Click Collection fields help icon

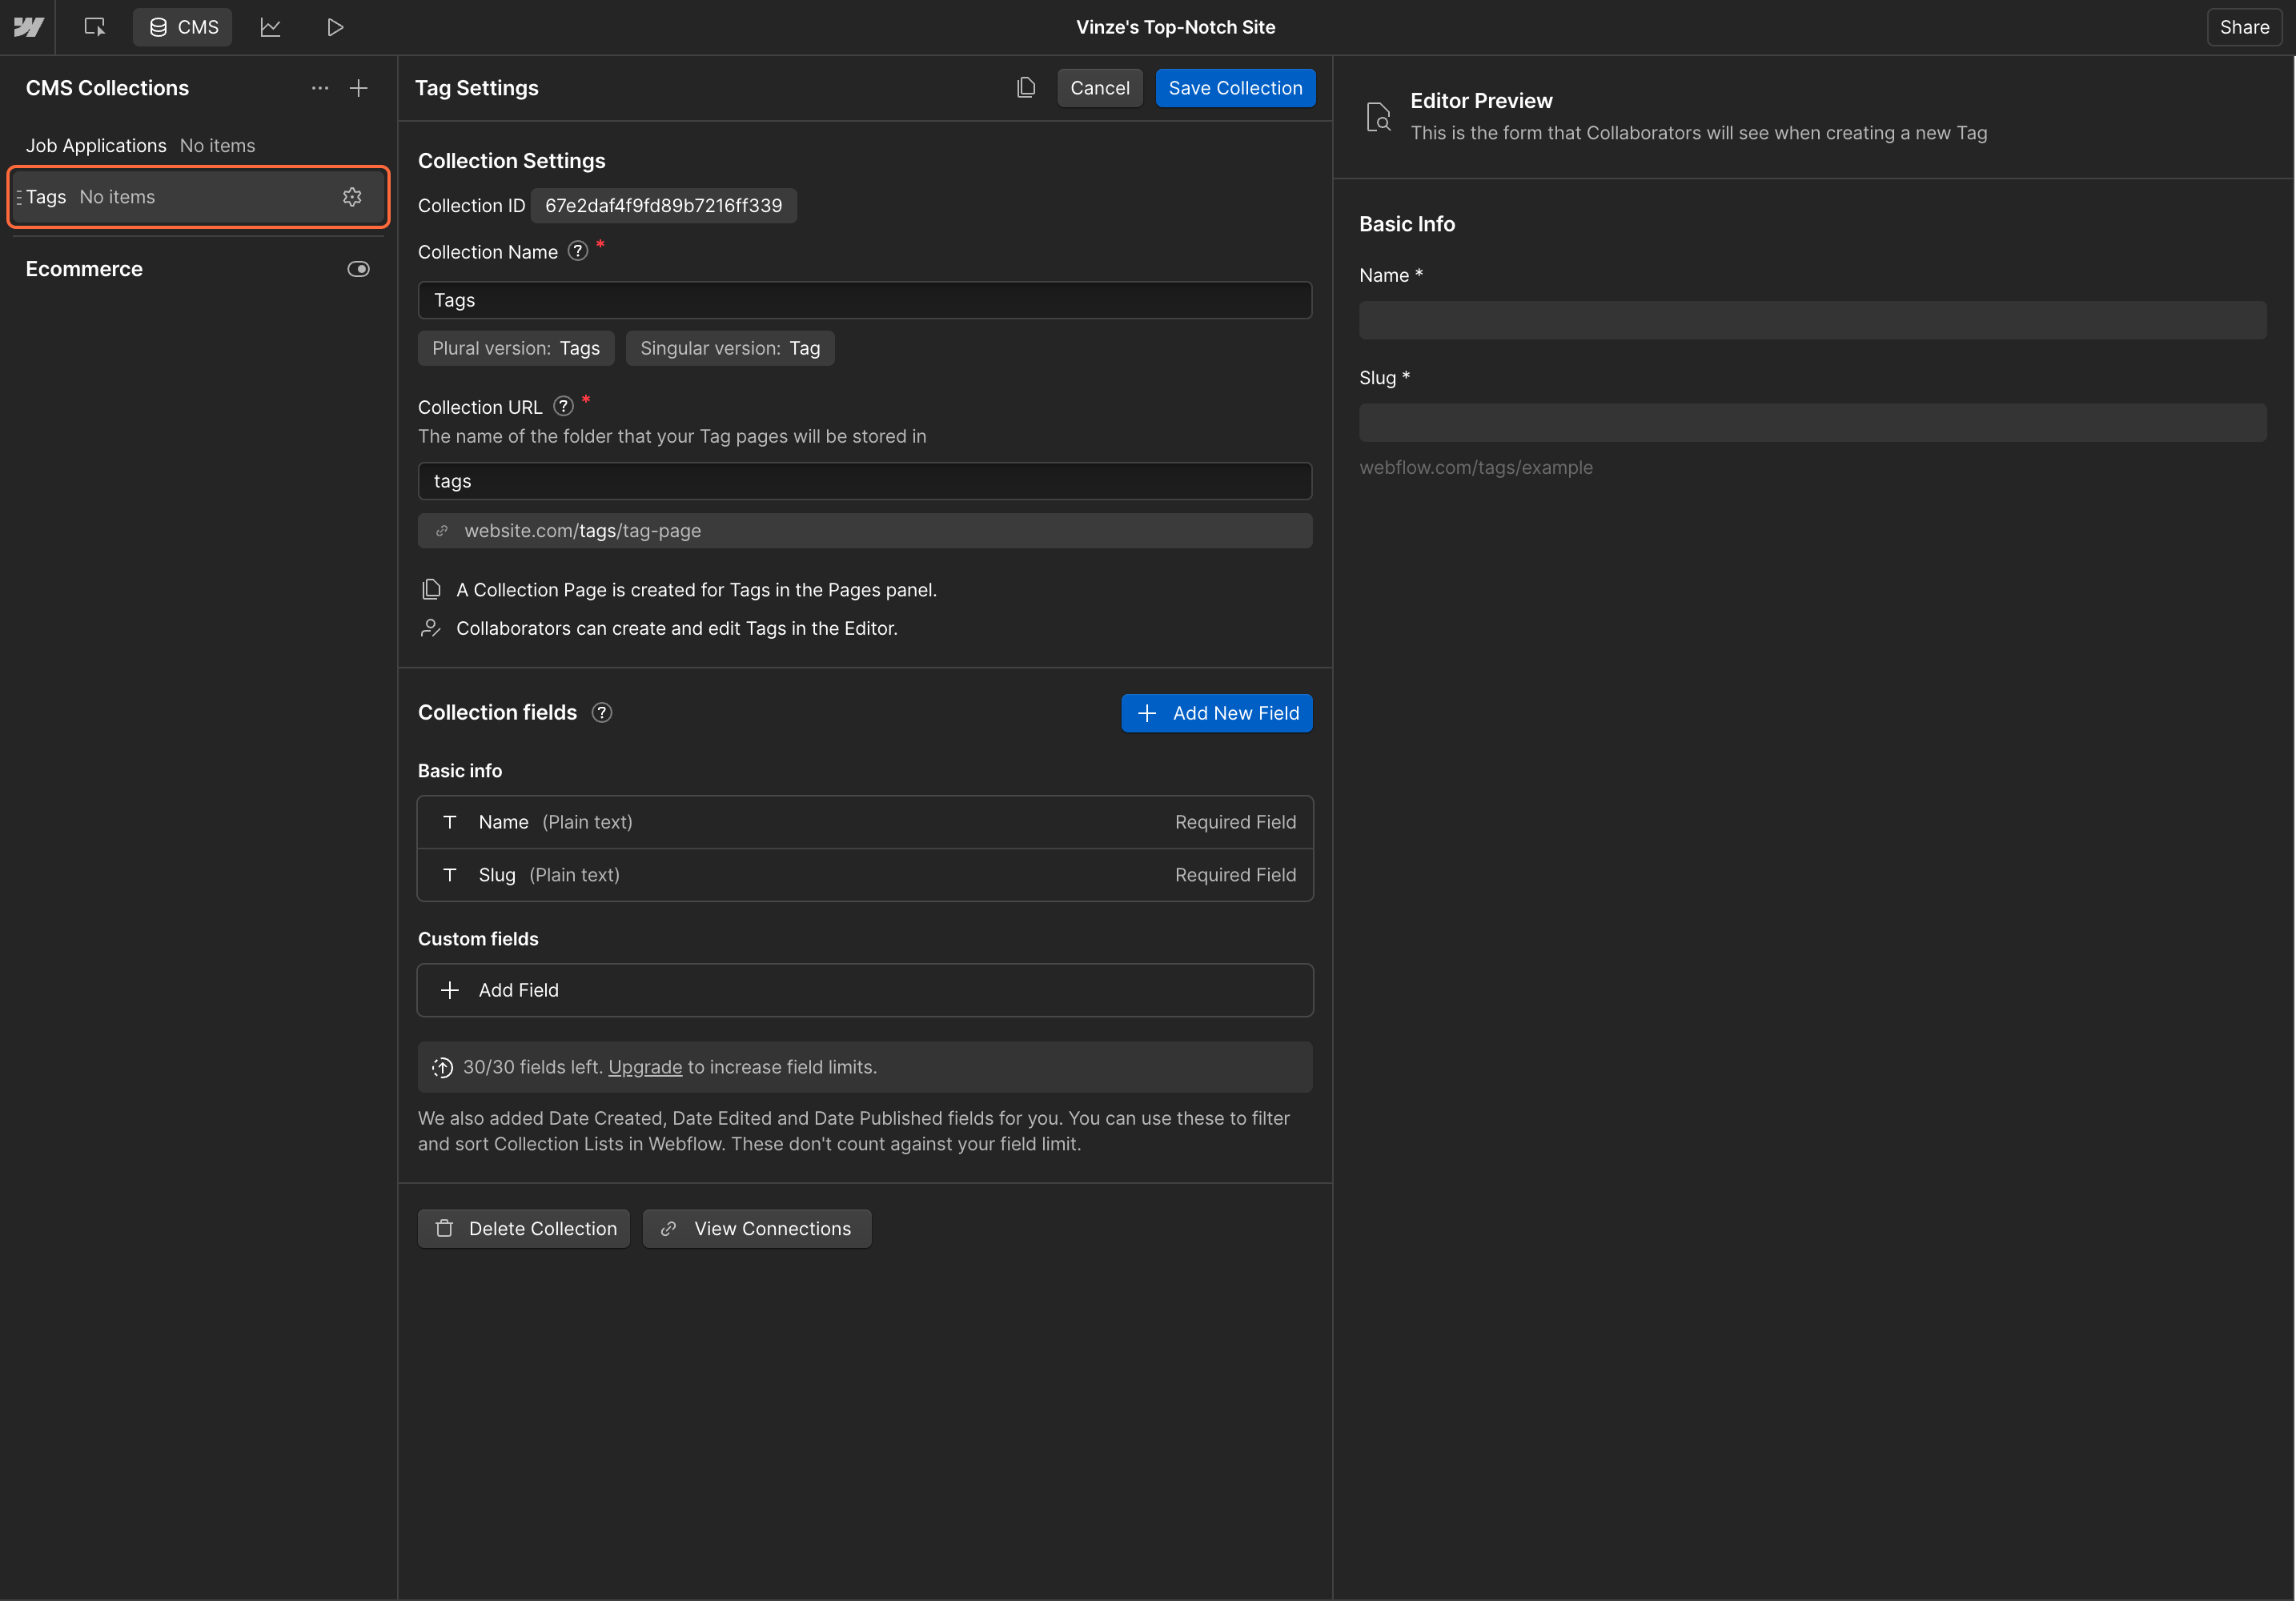click(602, 712)
